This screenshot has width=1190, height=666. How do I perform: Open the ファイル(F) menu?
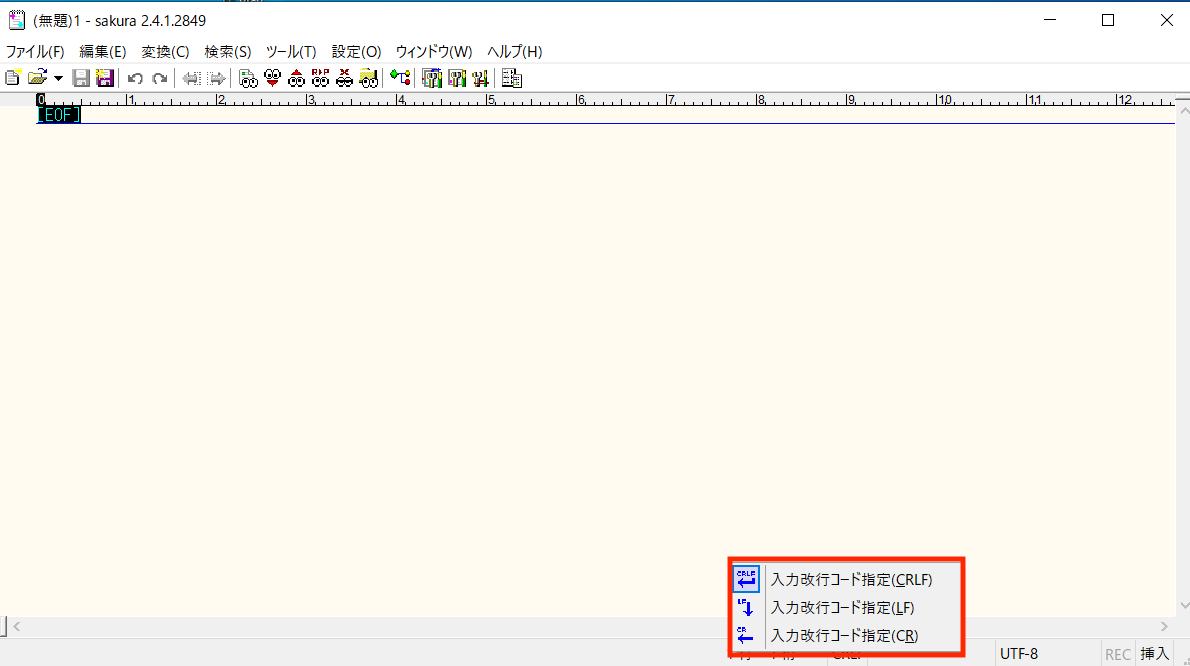click(35, 52)
